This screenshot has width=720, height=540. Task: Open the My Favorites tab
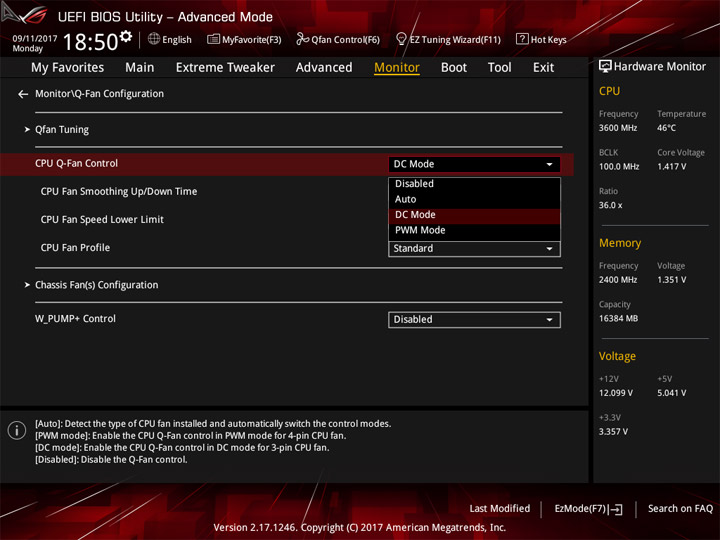point(68,68)
